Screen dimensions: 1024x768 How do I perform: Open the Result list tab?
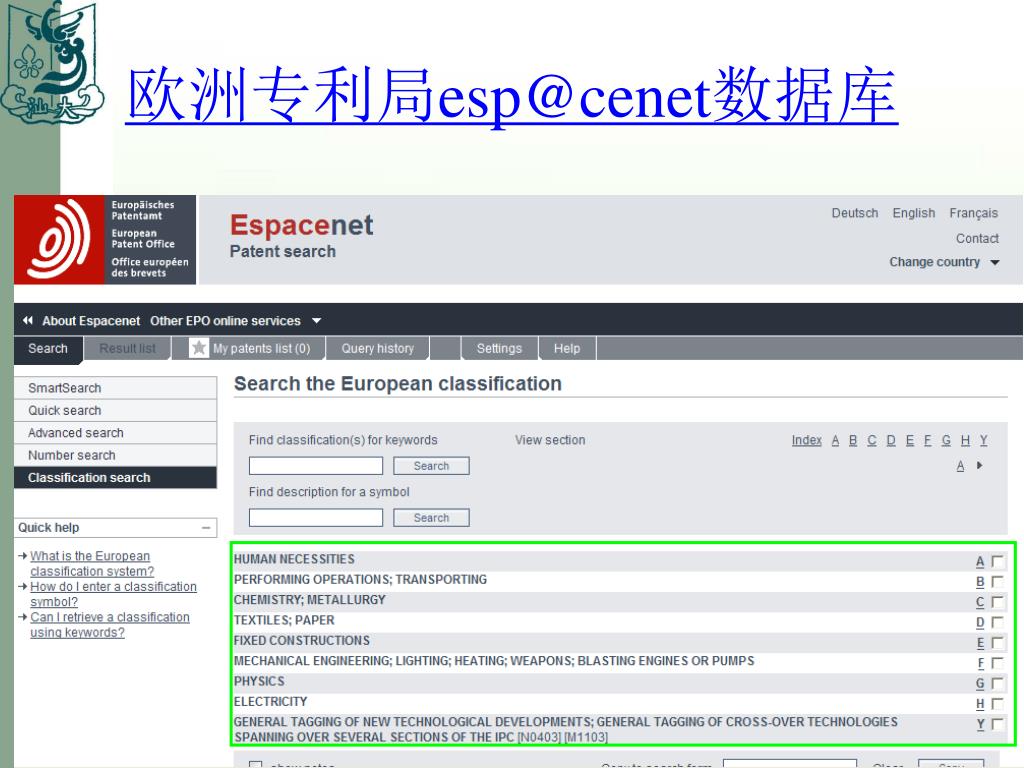click(x=127, y=348)
